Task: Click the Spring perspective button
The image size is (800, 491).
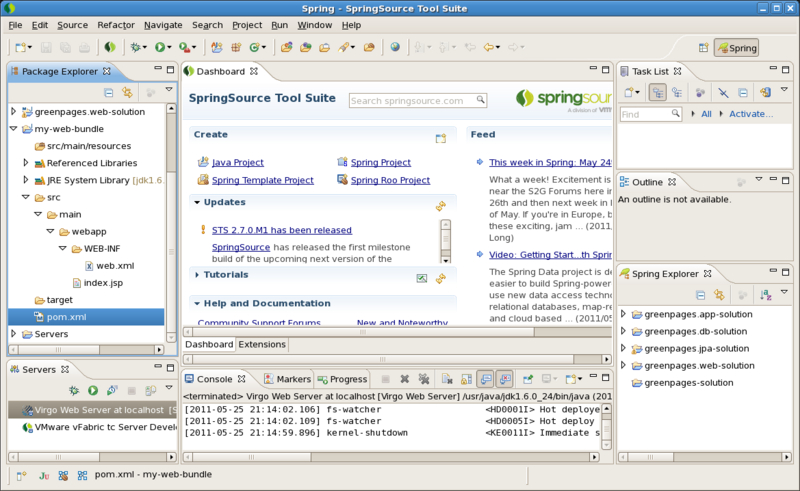Action: pyautogui.click(x=736, y=48)
